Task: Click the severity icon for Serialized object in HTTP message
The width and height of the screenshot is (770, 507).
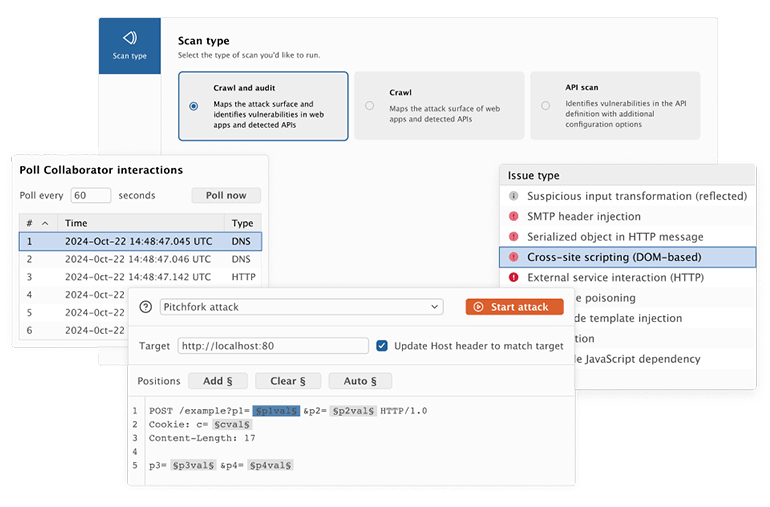Action: pyautogui.click(x=514, y=237)
